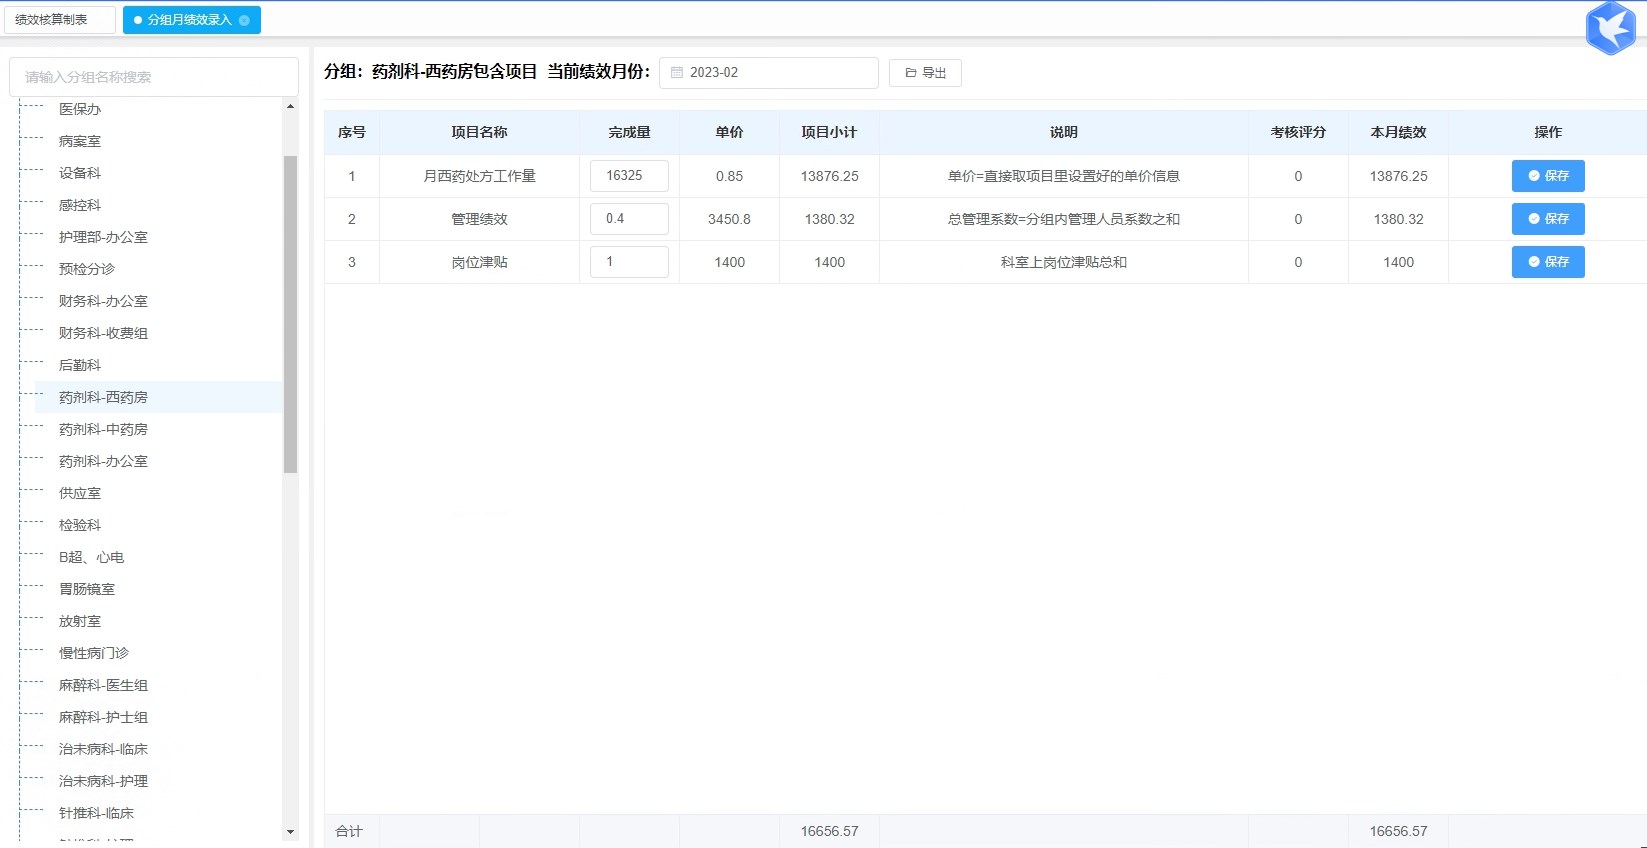Select 财务科-办公室 in the tree

pos(103,301)
